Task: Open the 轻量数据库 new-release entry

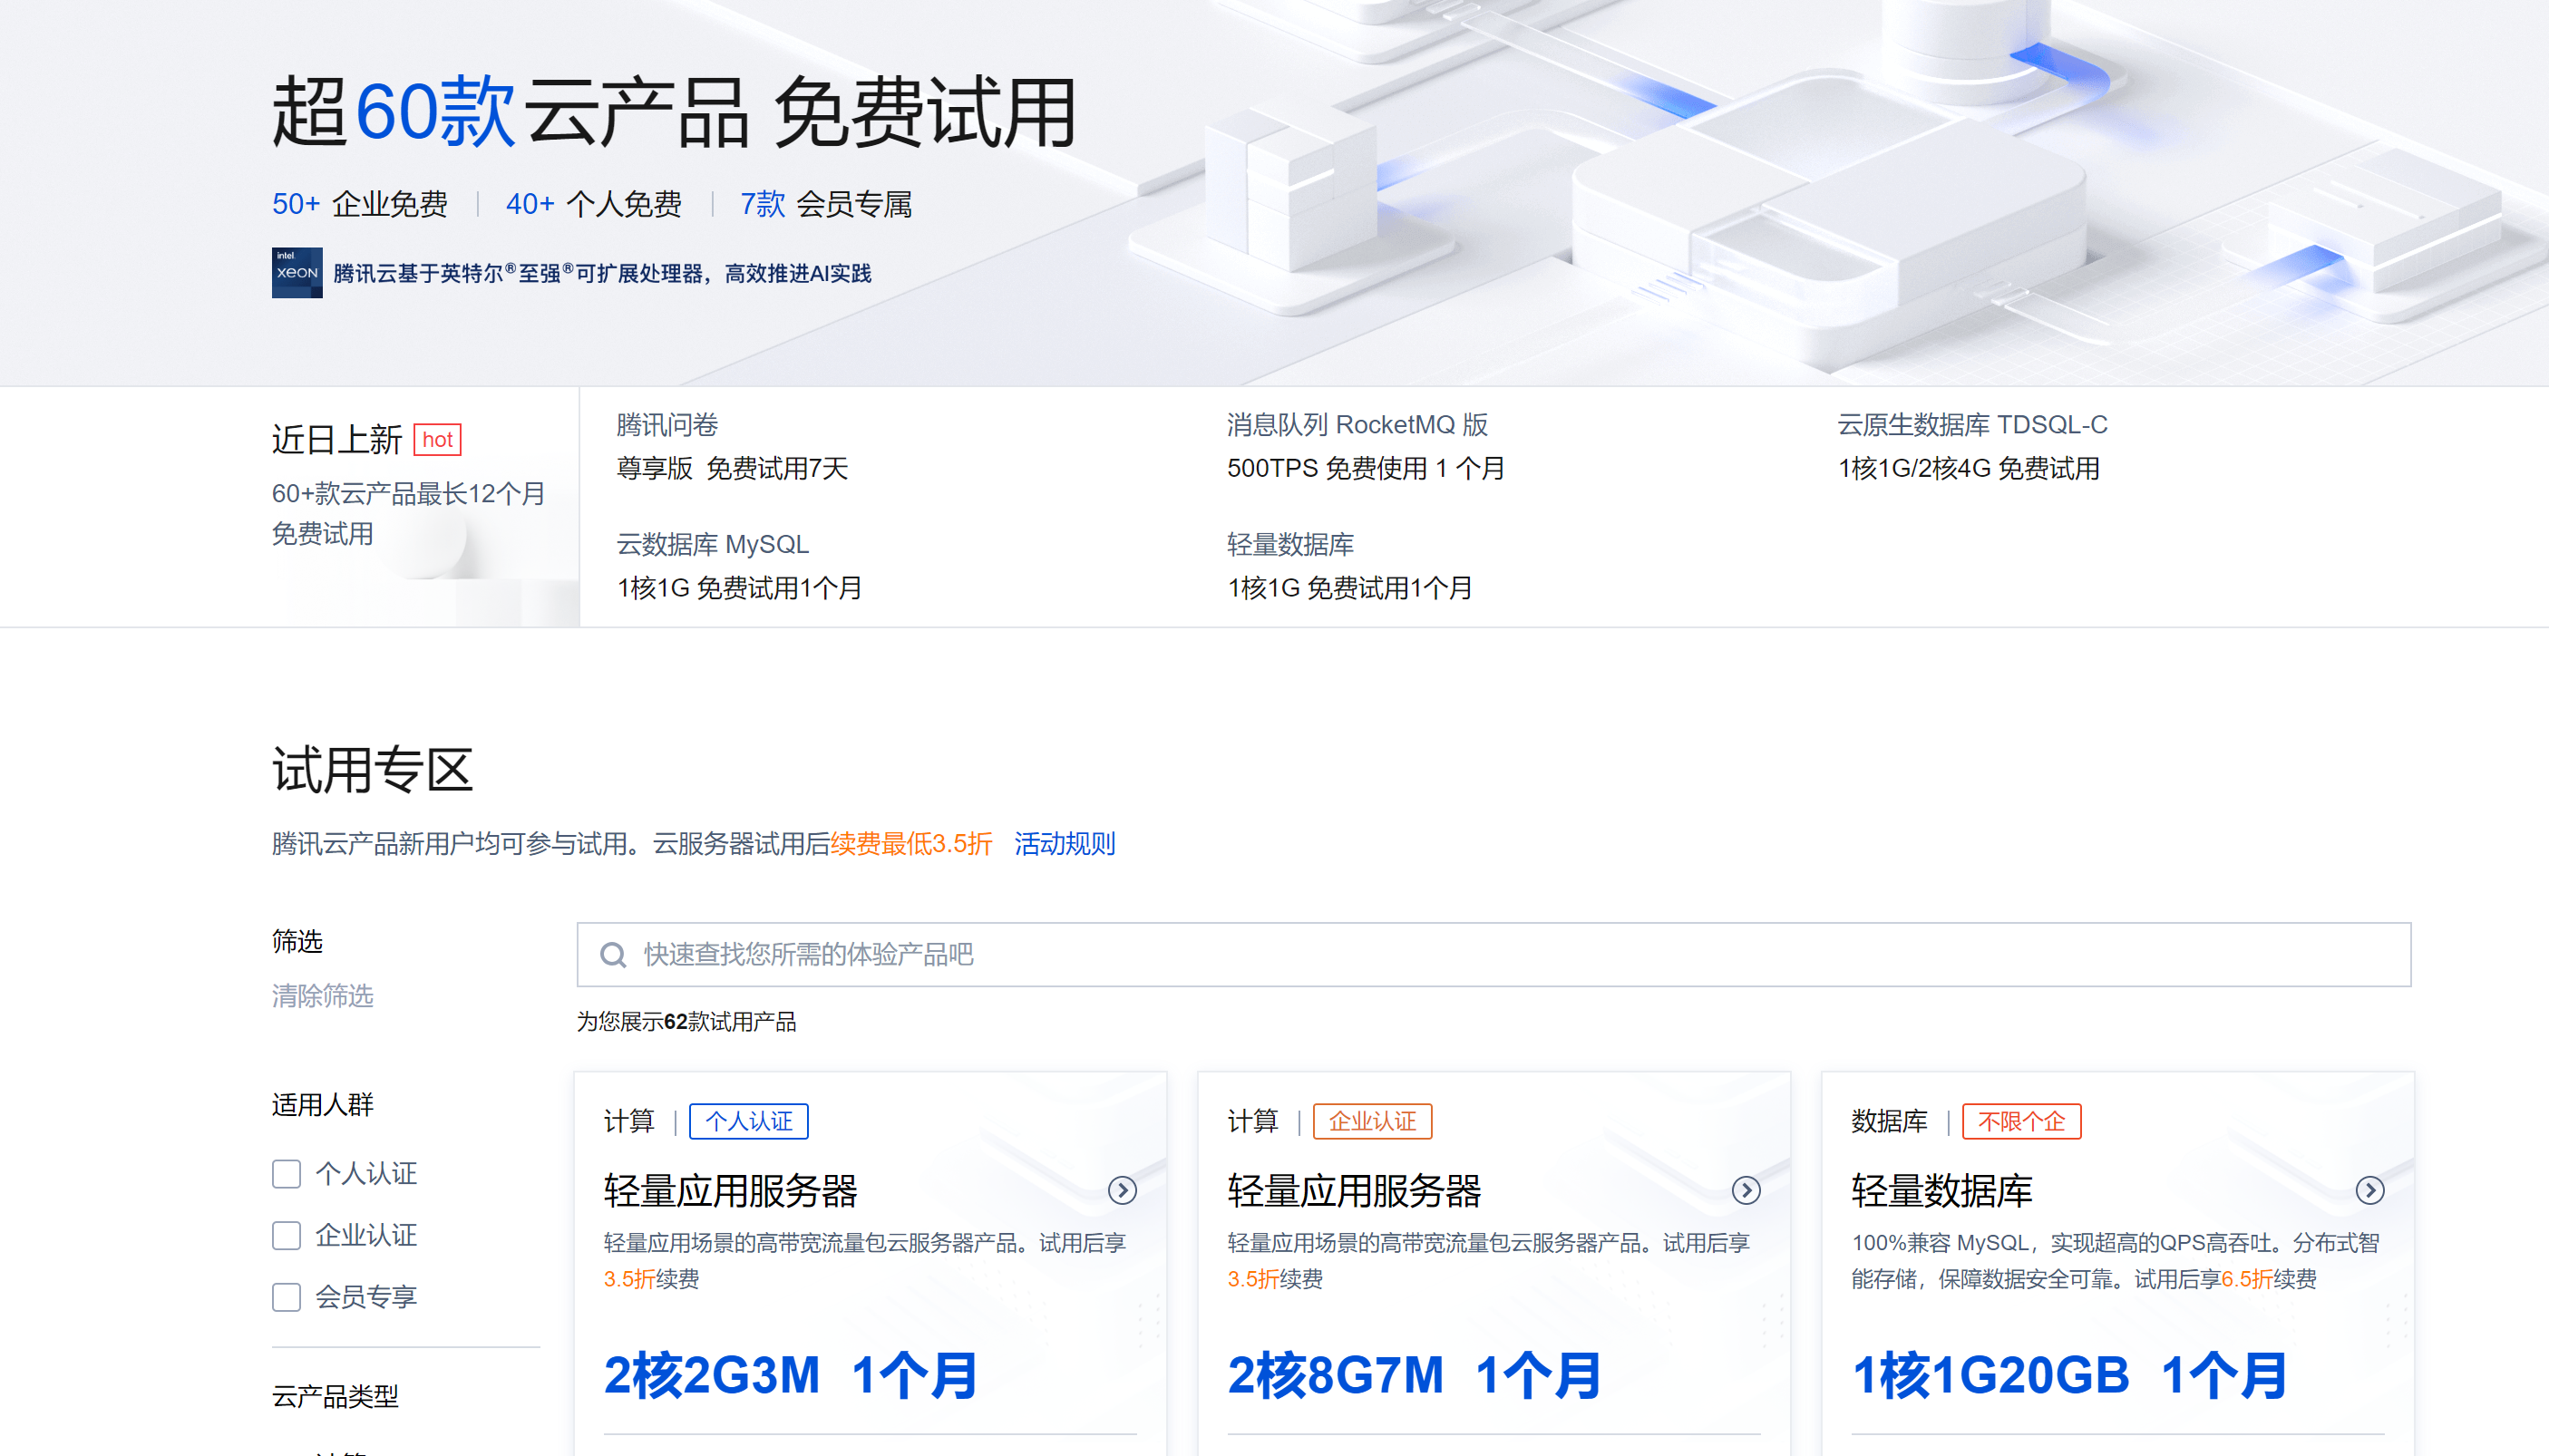Action: click(x=1290, y=545)
